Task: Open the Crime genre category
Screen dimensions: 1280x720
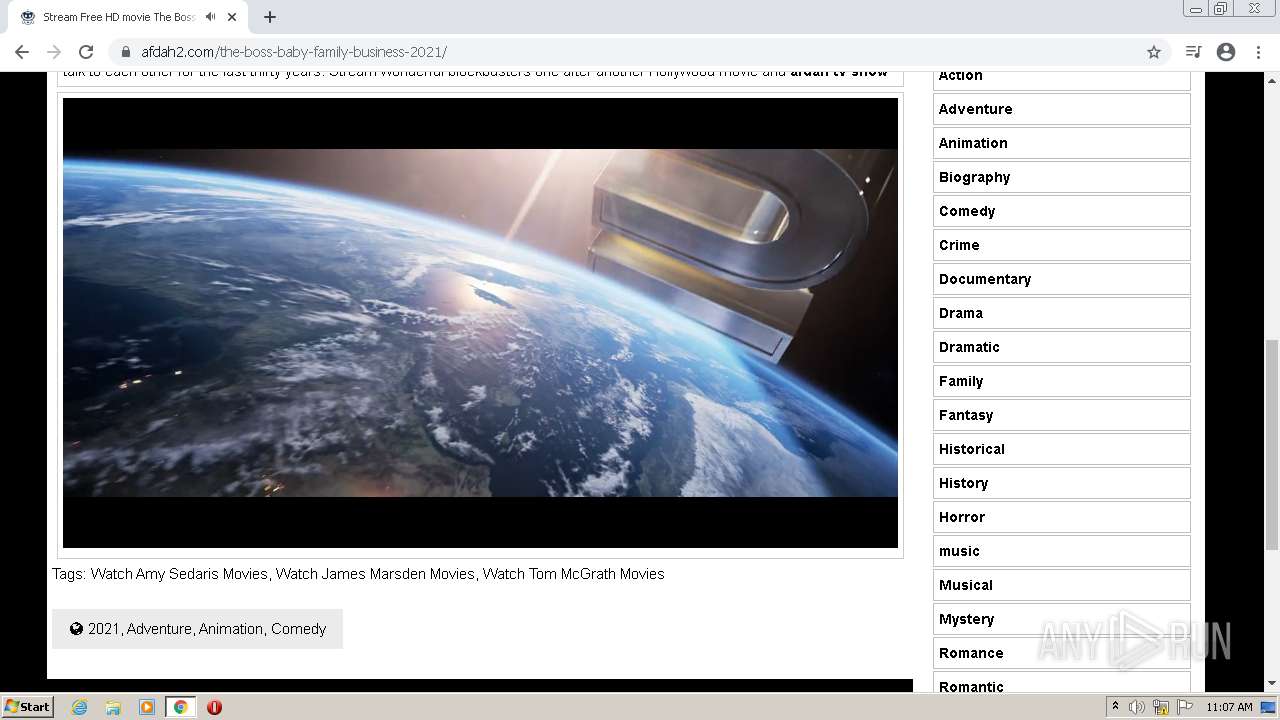Action: point(1062,245)
